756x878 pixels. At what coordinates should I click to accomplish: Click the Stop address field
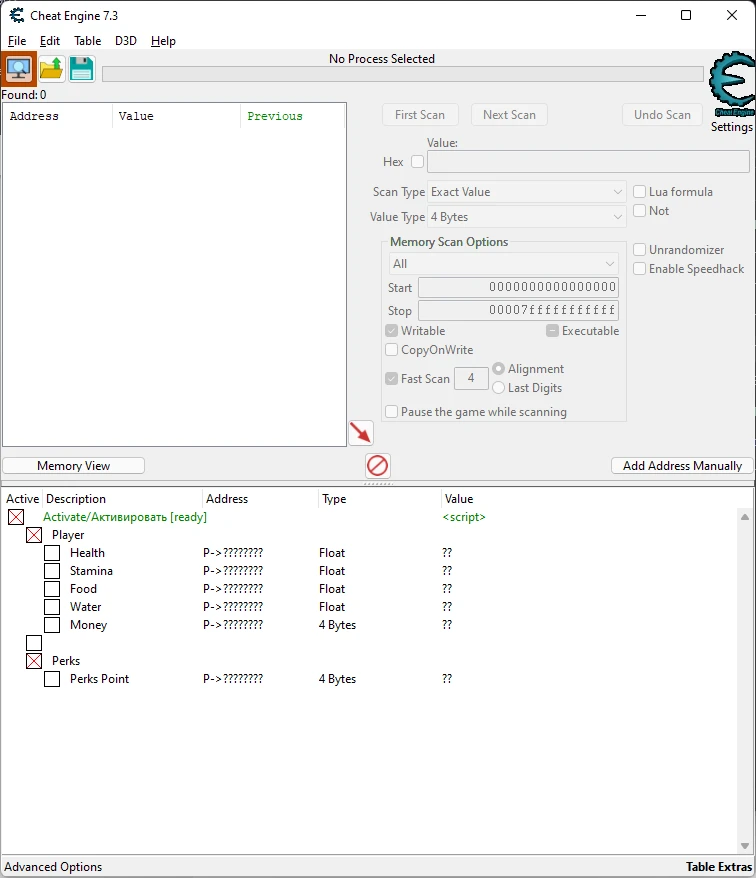519,310
